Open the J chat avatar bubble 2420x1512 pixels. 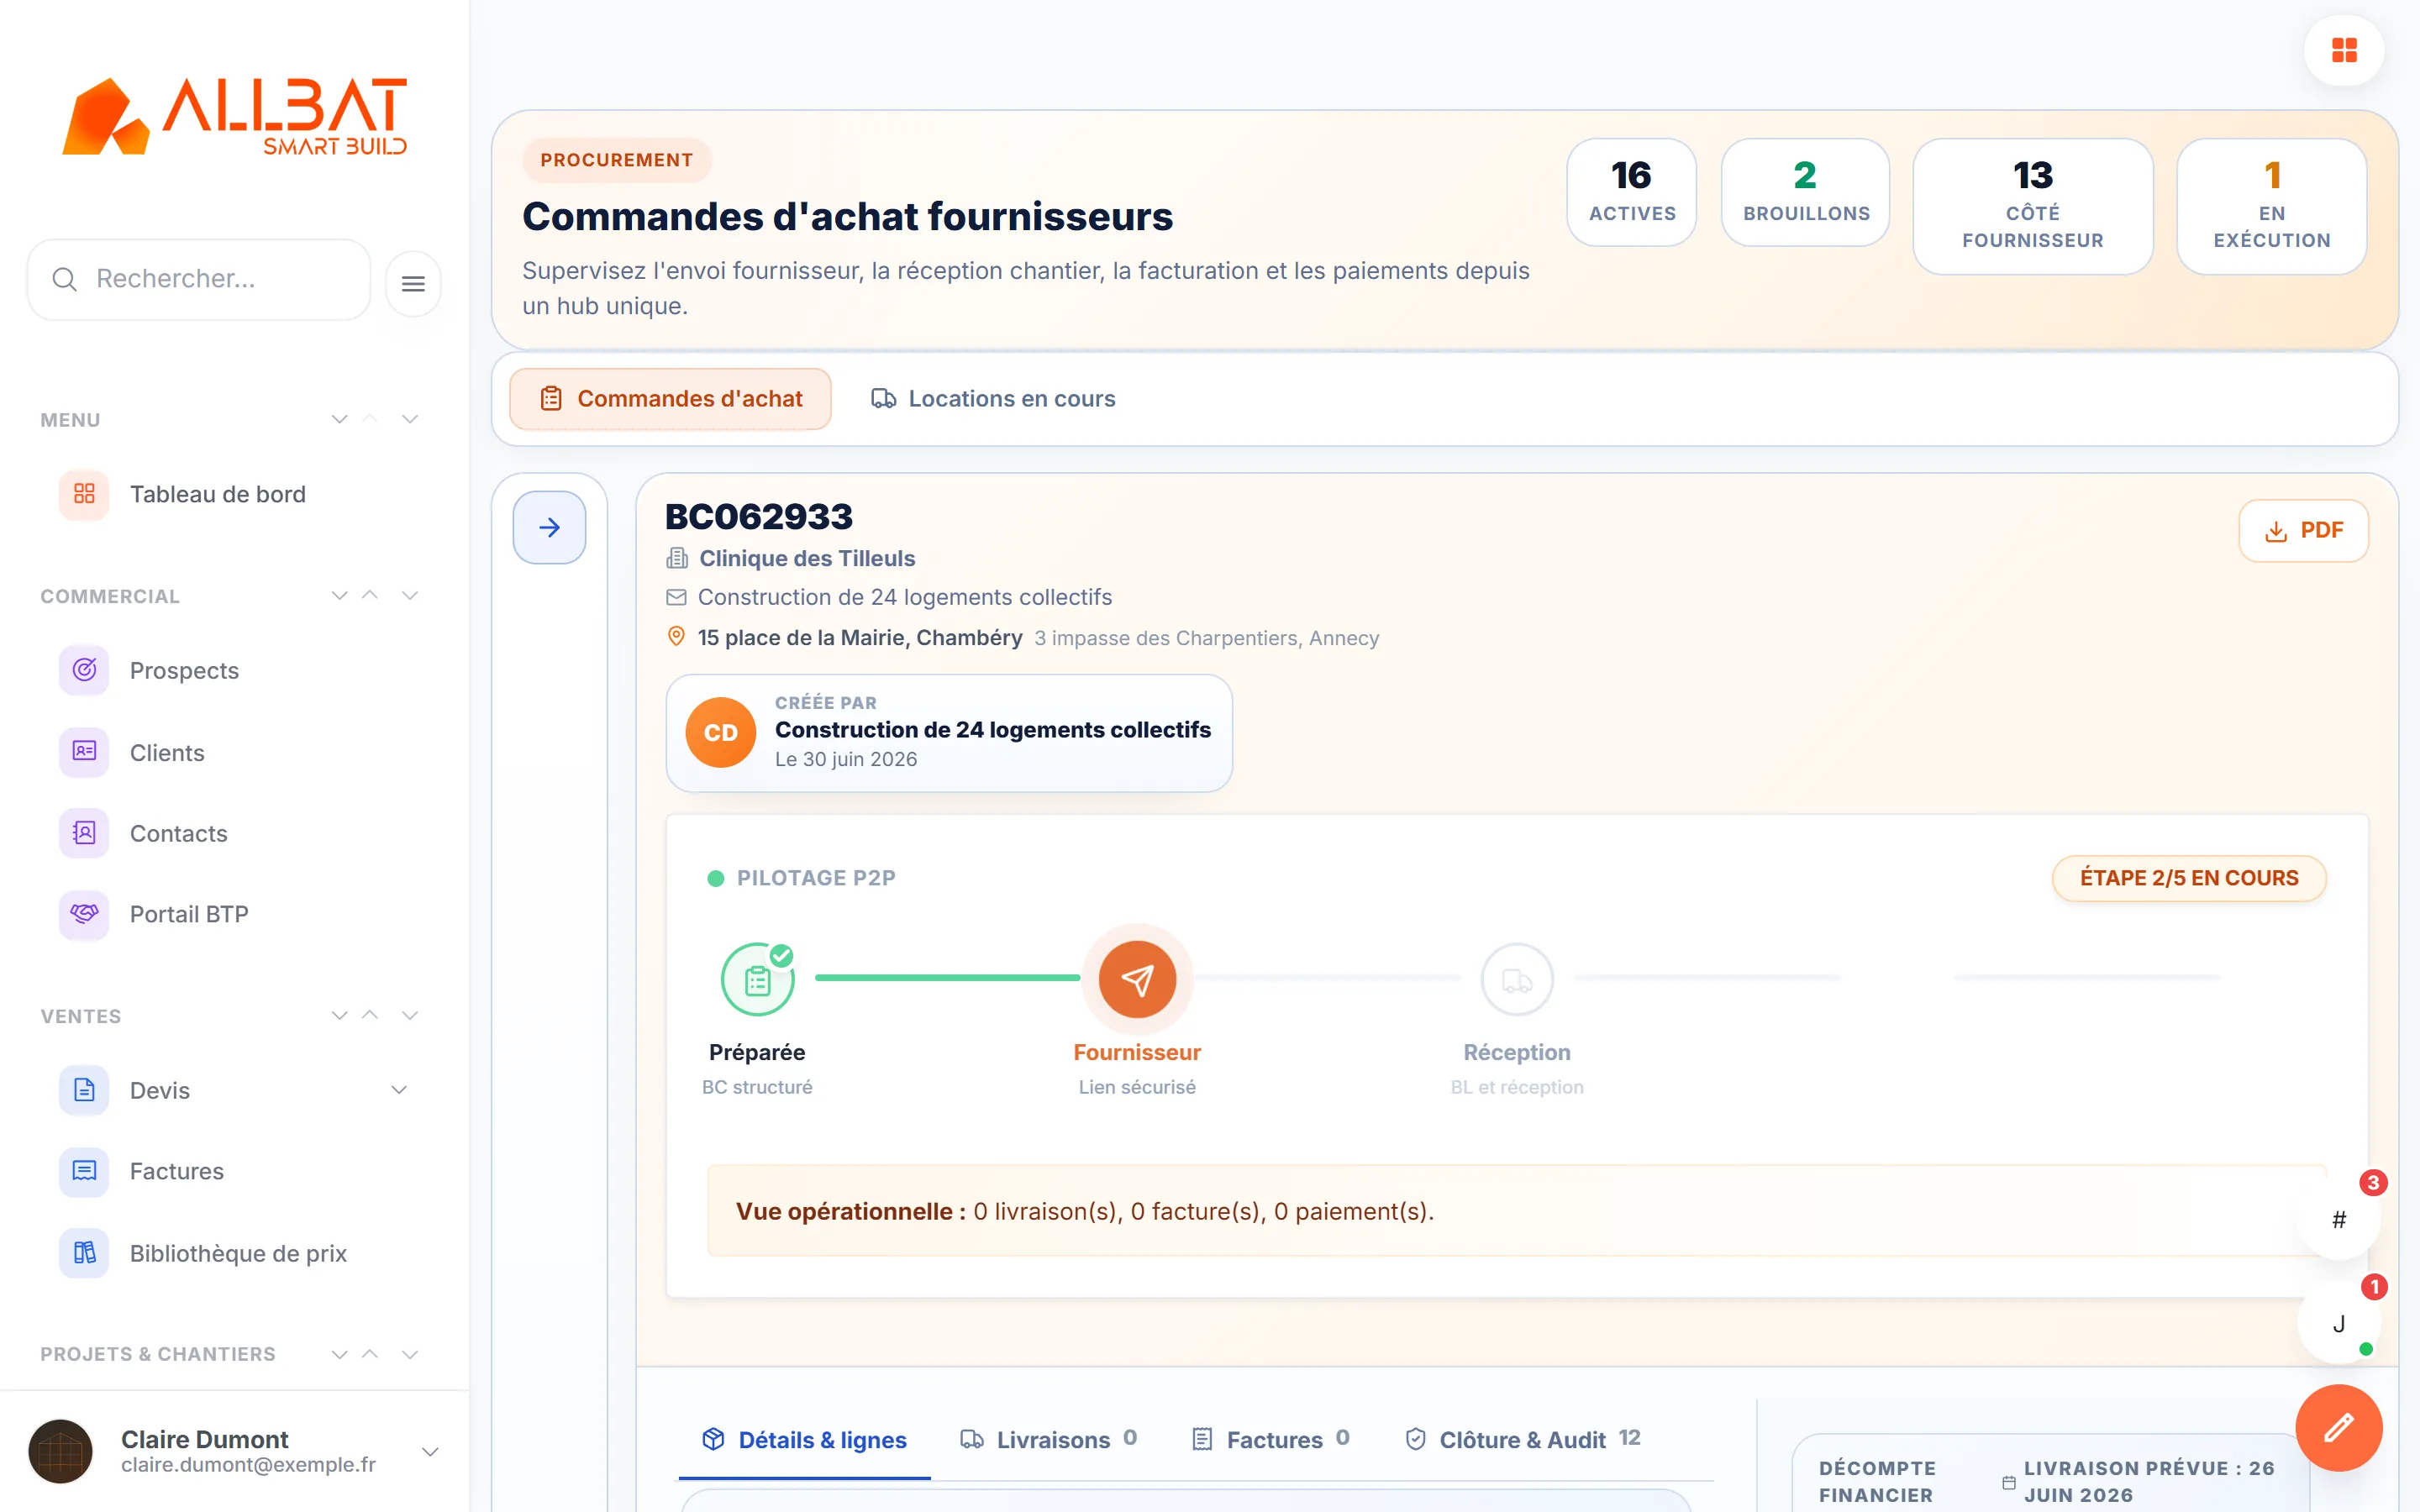point(2339,1323)
